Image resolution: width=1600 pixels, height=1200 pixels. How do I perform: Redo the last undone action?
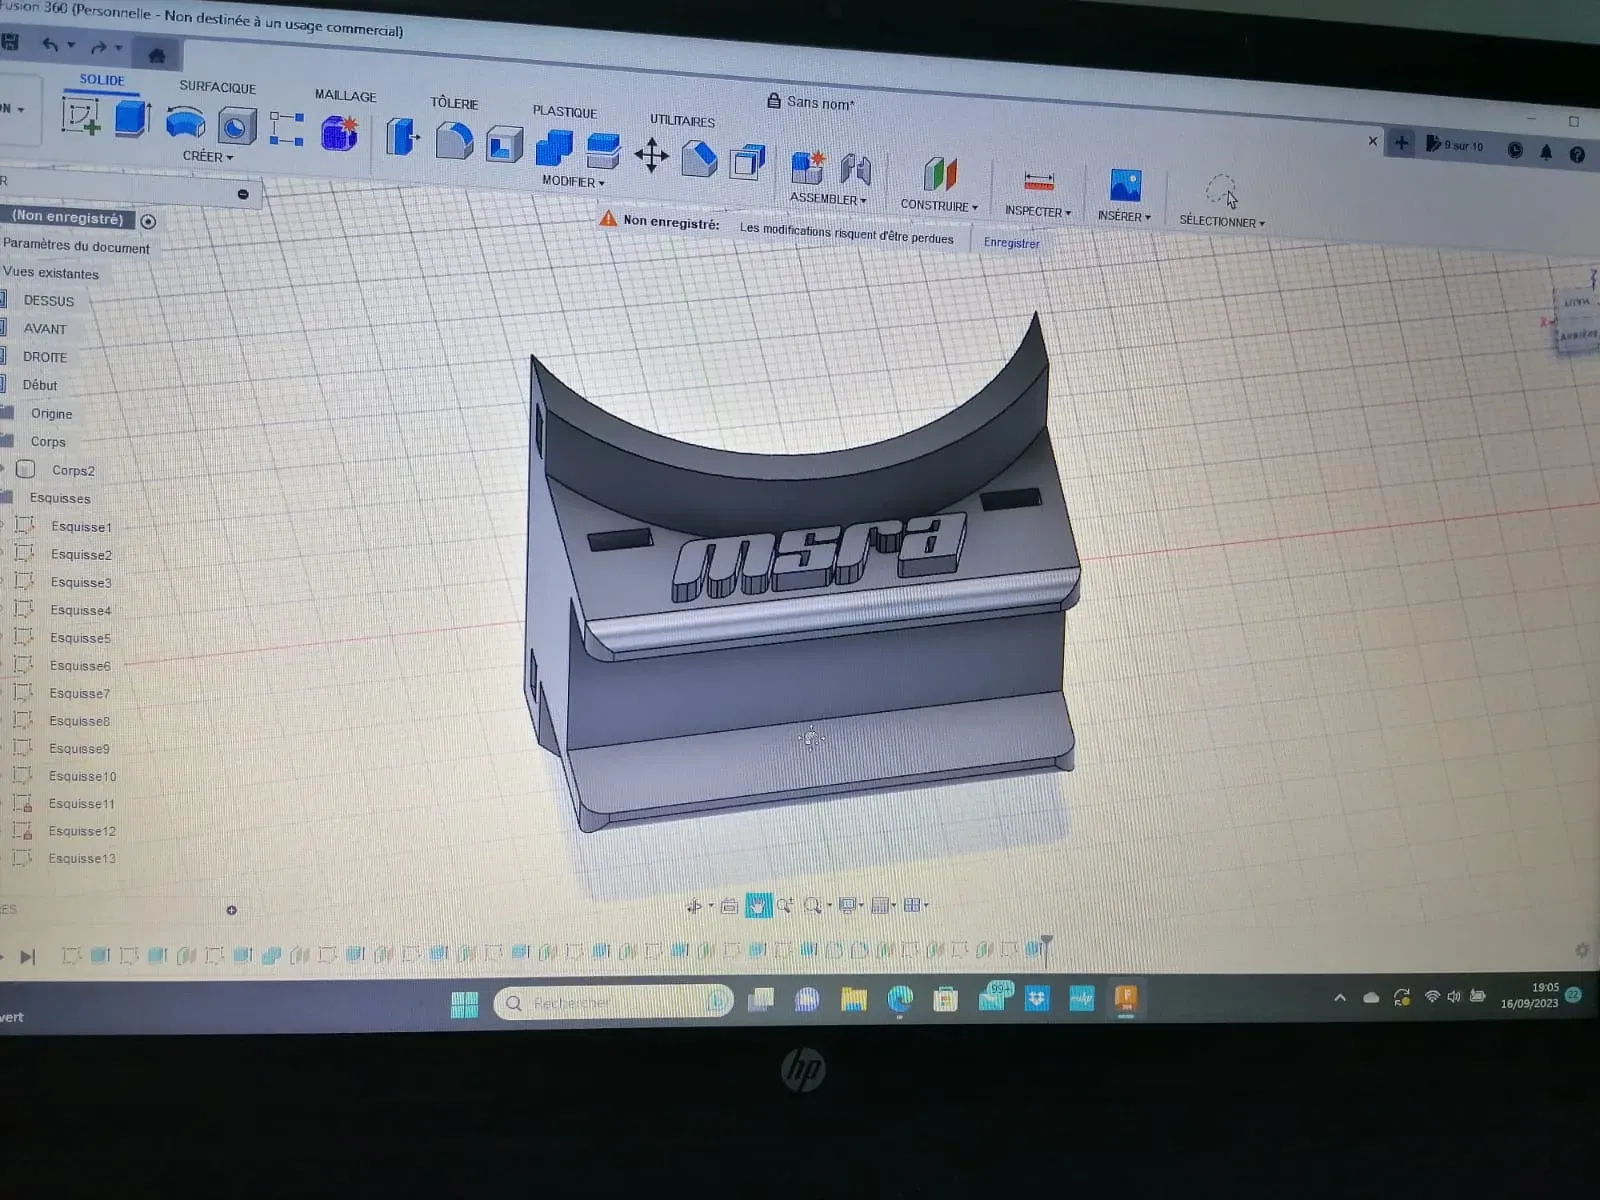98,47
